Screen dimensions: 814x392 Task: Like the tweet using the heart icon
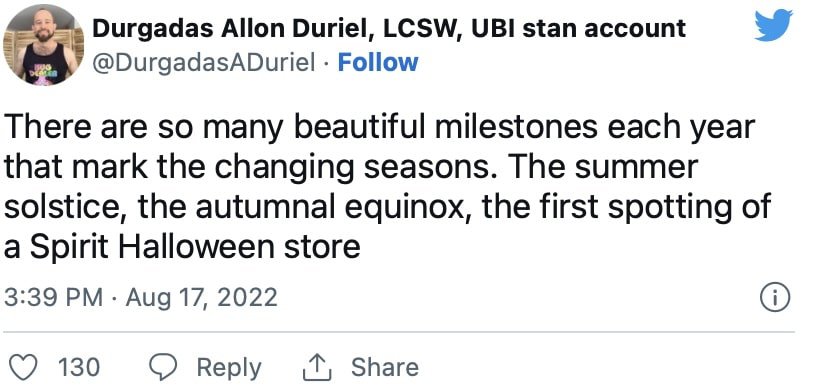point(24,367)
